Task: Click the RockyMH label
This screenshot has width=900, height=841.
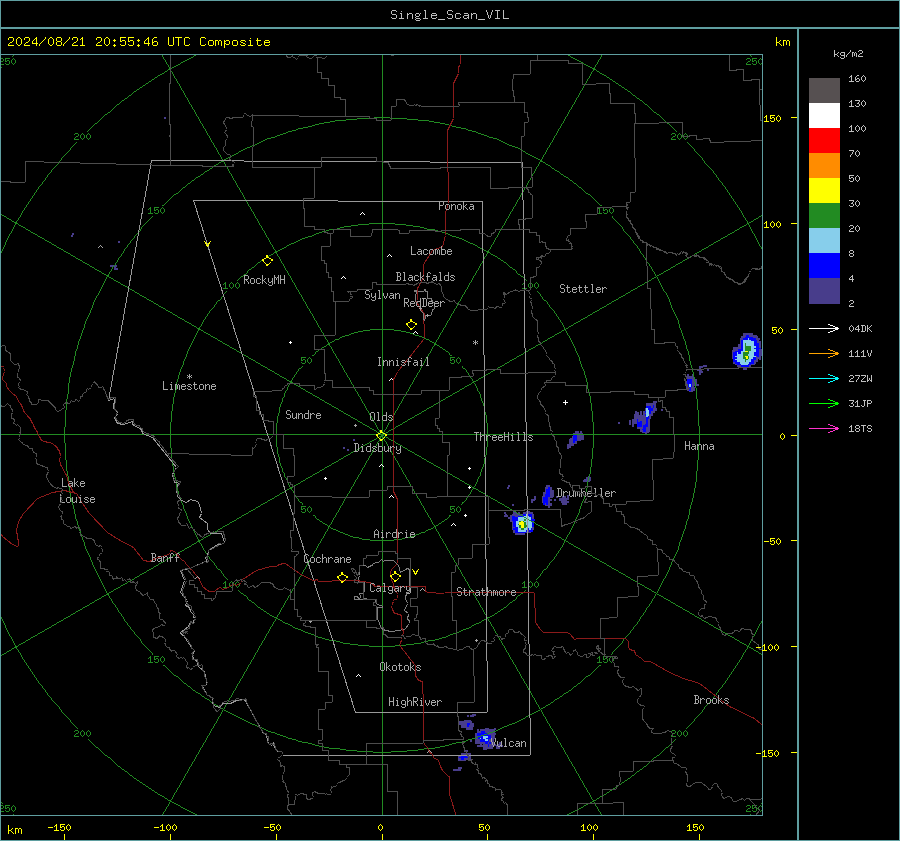Action: 264,280
